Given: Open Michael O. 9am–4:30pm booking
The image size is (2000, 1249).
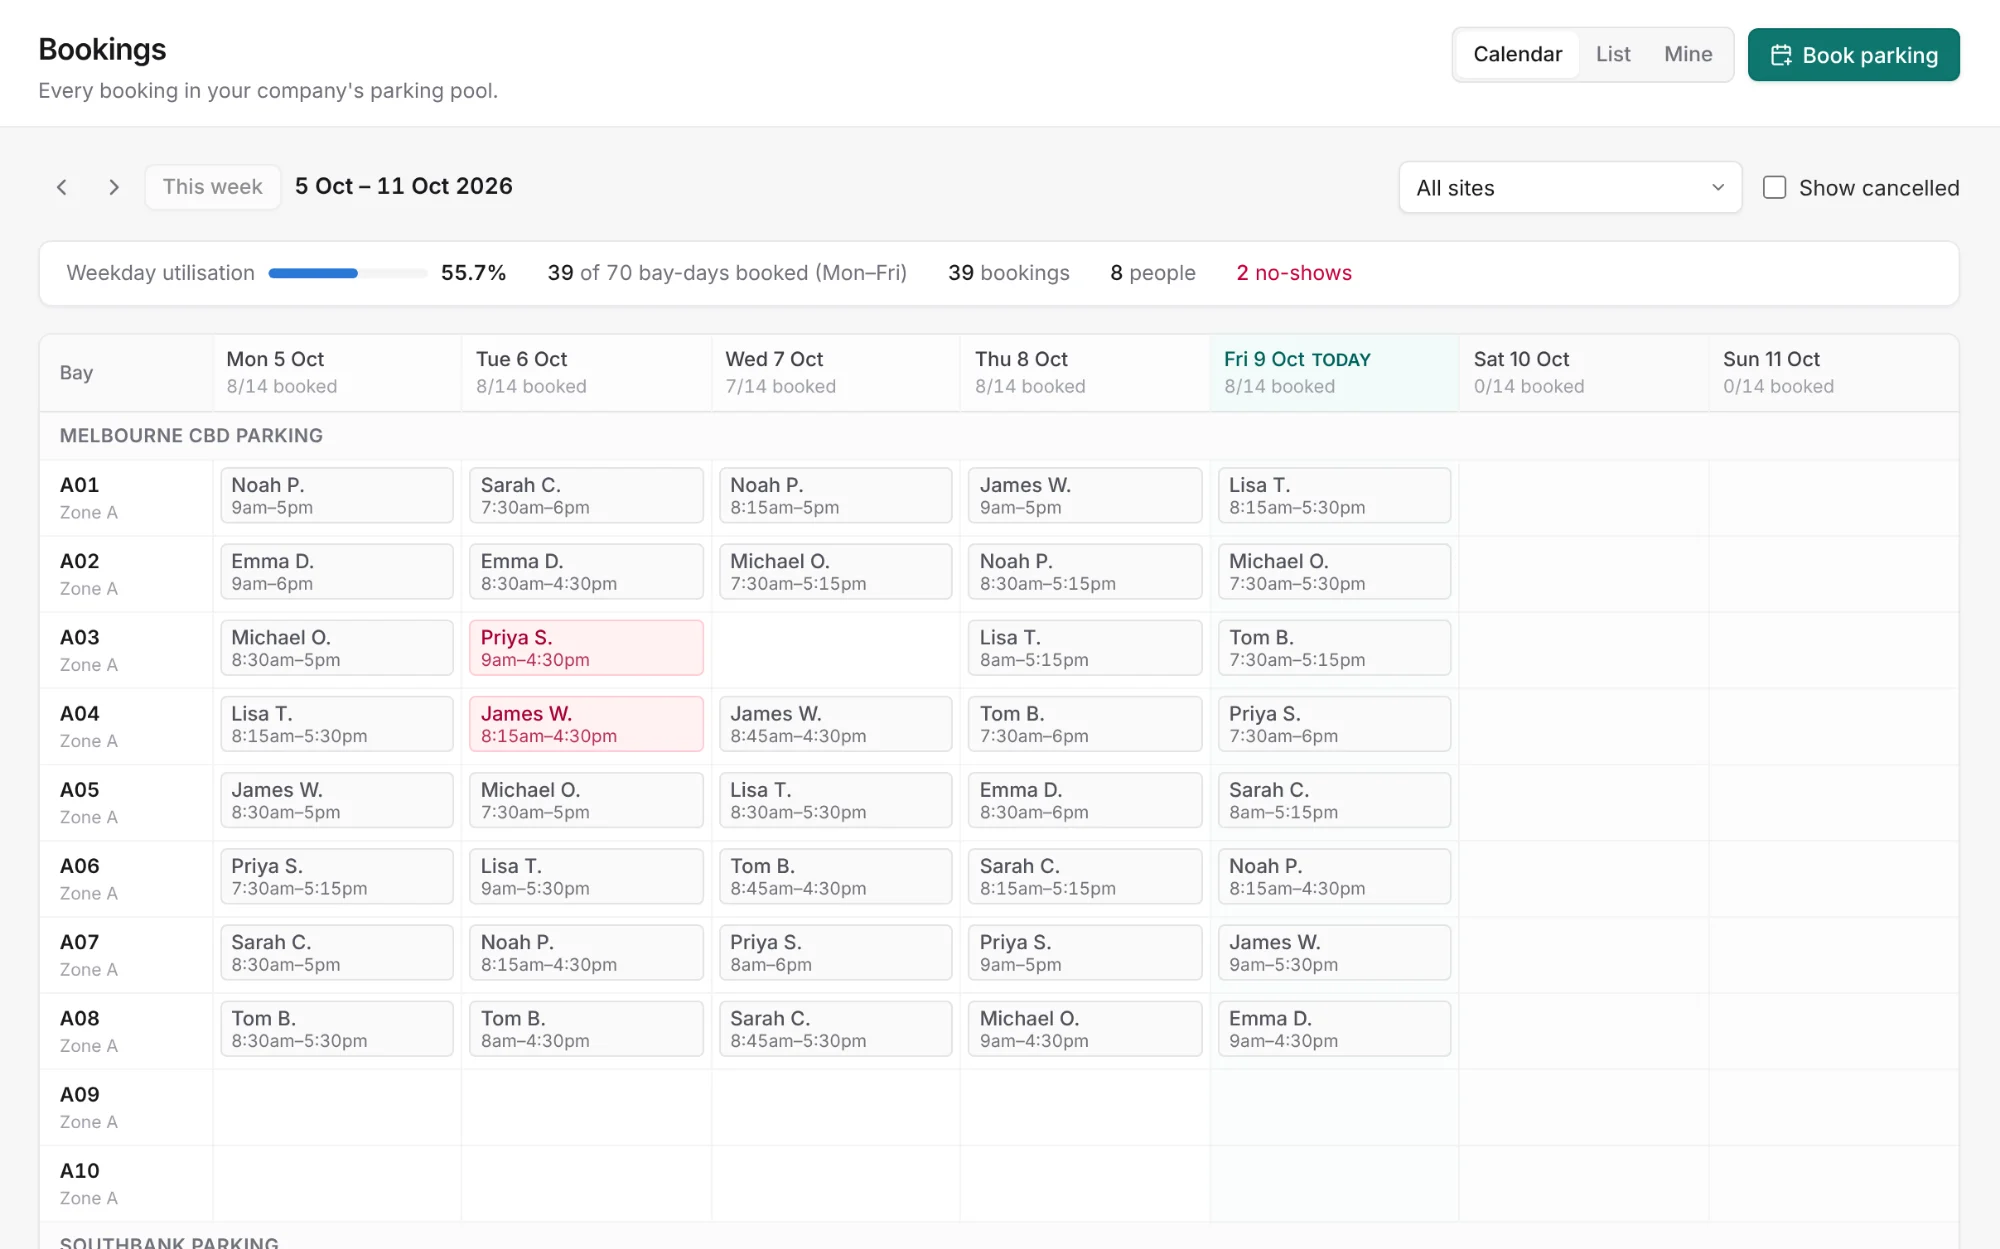Looking at the screenshot, I should pyautogui.click(x=1084, y=1028).
